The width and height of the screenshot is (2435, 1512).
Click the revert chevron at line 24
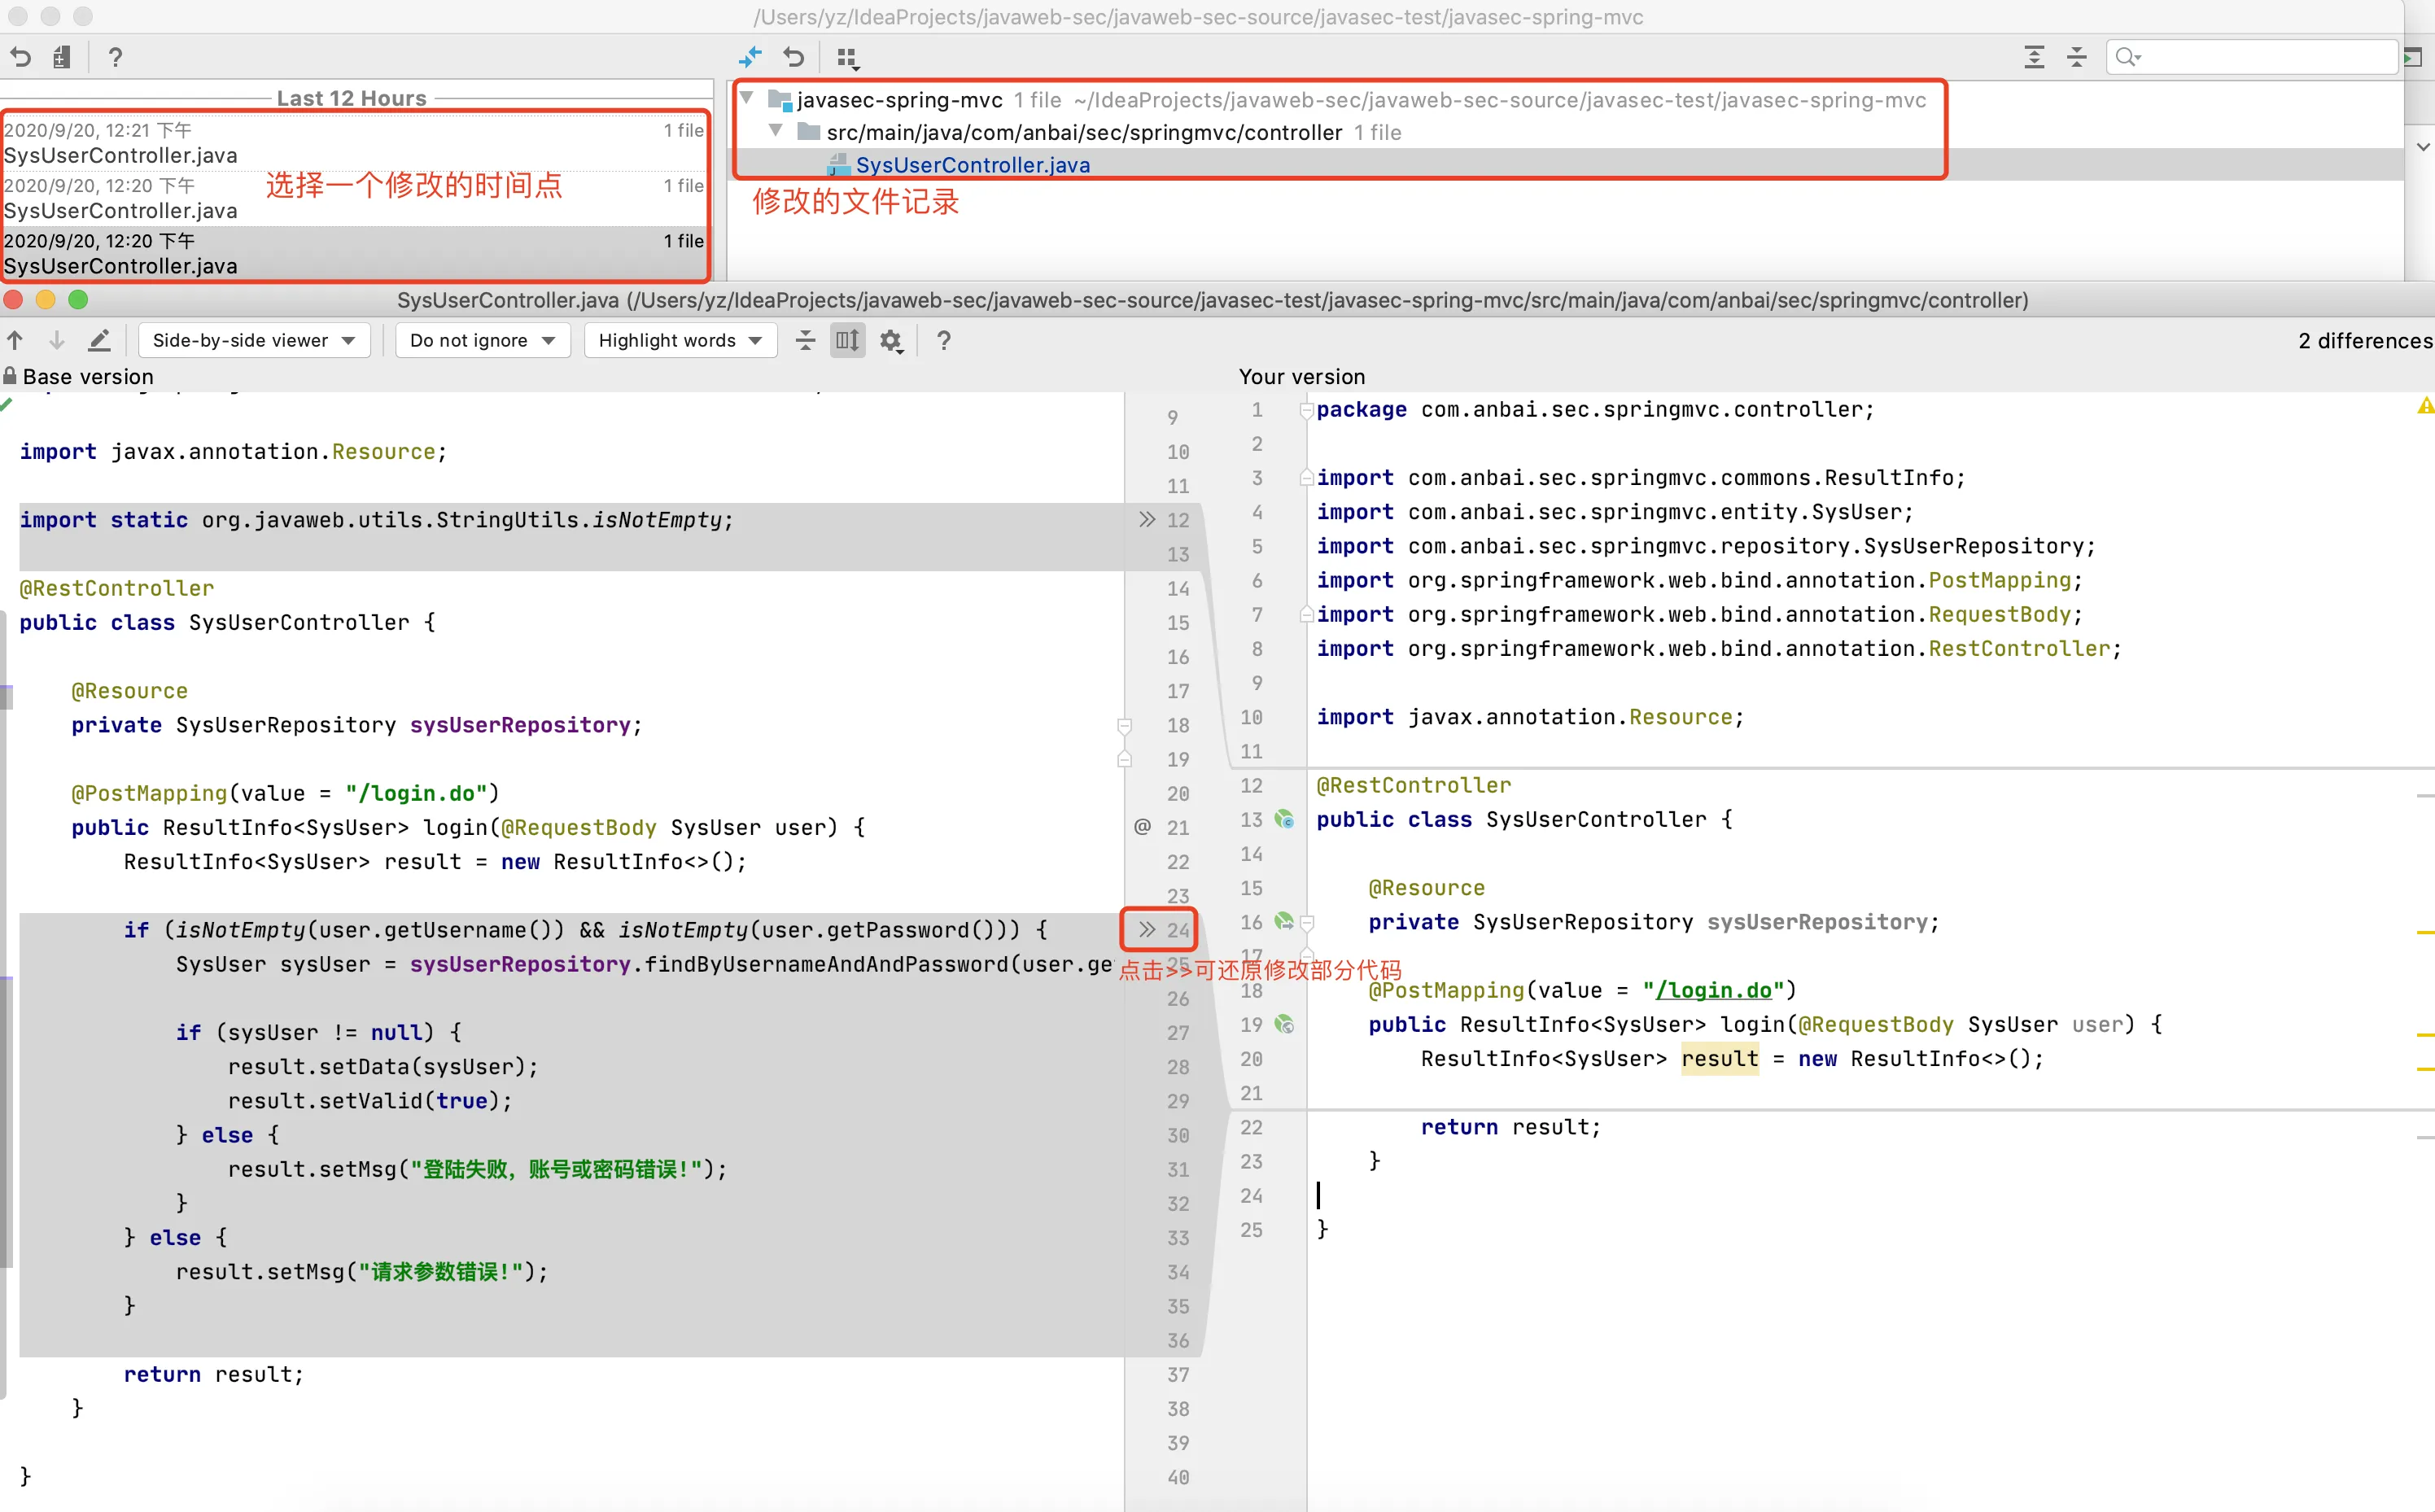(1147, 930)
